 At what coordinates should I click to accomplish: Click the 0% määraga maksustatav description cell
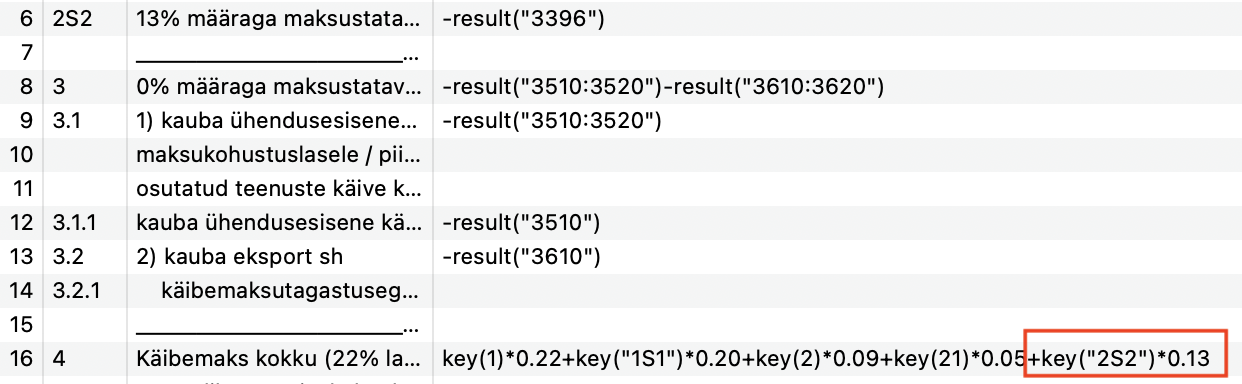click(x=280, y=87)
